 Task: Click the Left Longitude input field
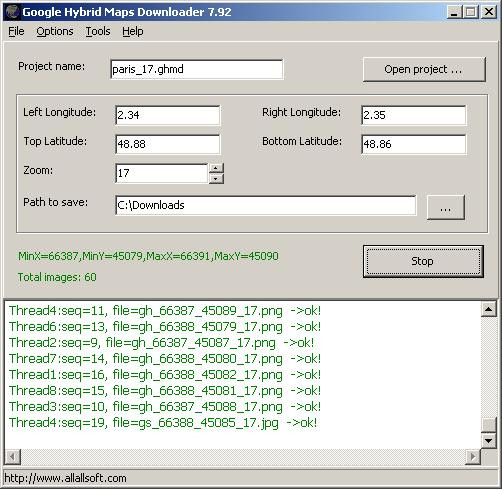167,115
